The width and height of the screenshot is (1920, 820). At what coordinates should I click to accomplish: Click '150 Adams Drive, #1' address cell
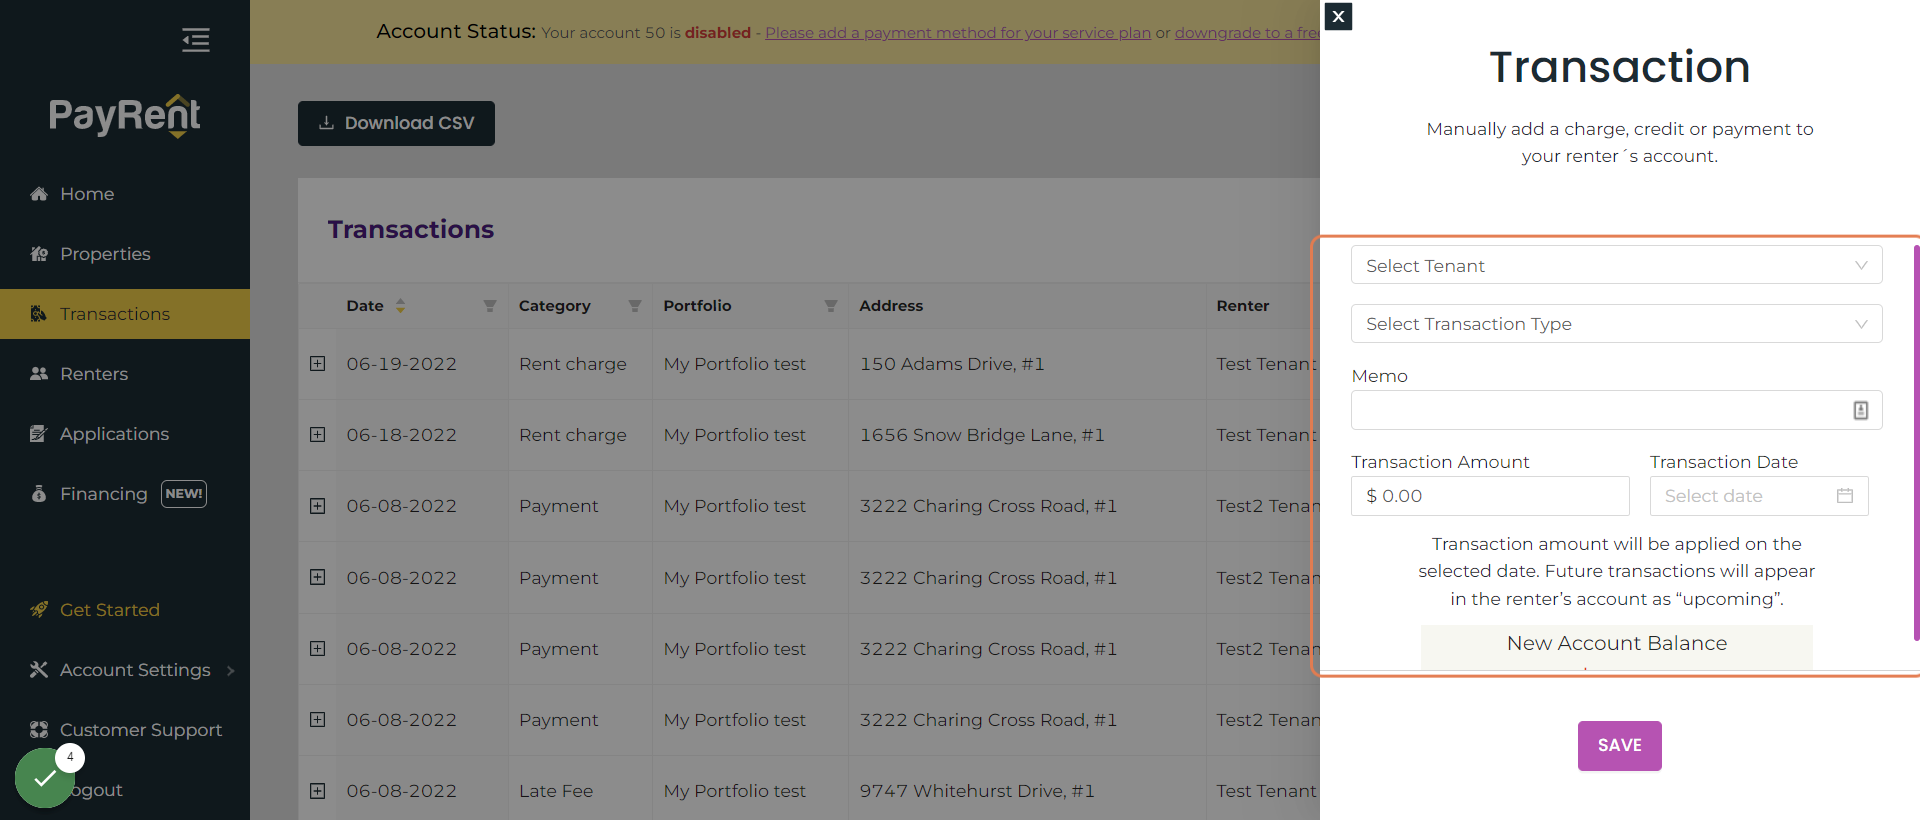coord(952,364)
